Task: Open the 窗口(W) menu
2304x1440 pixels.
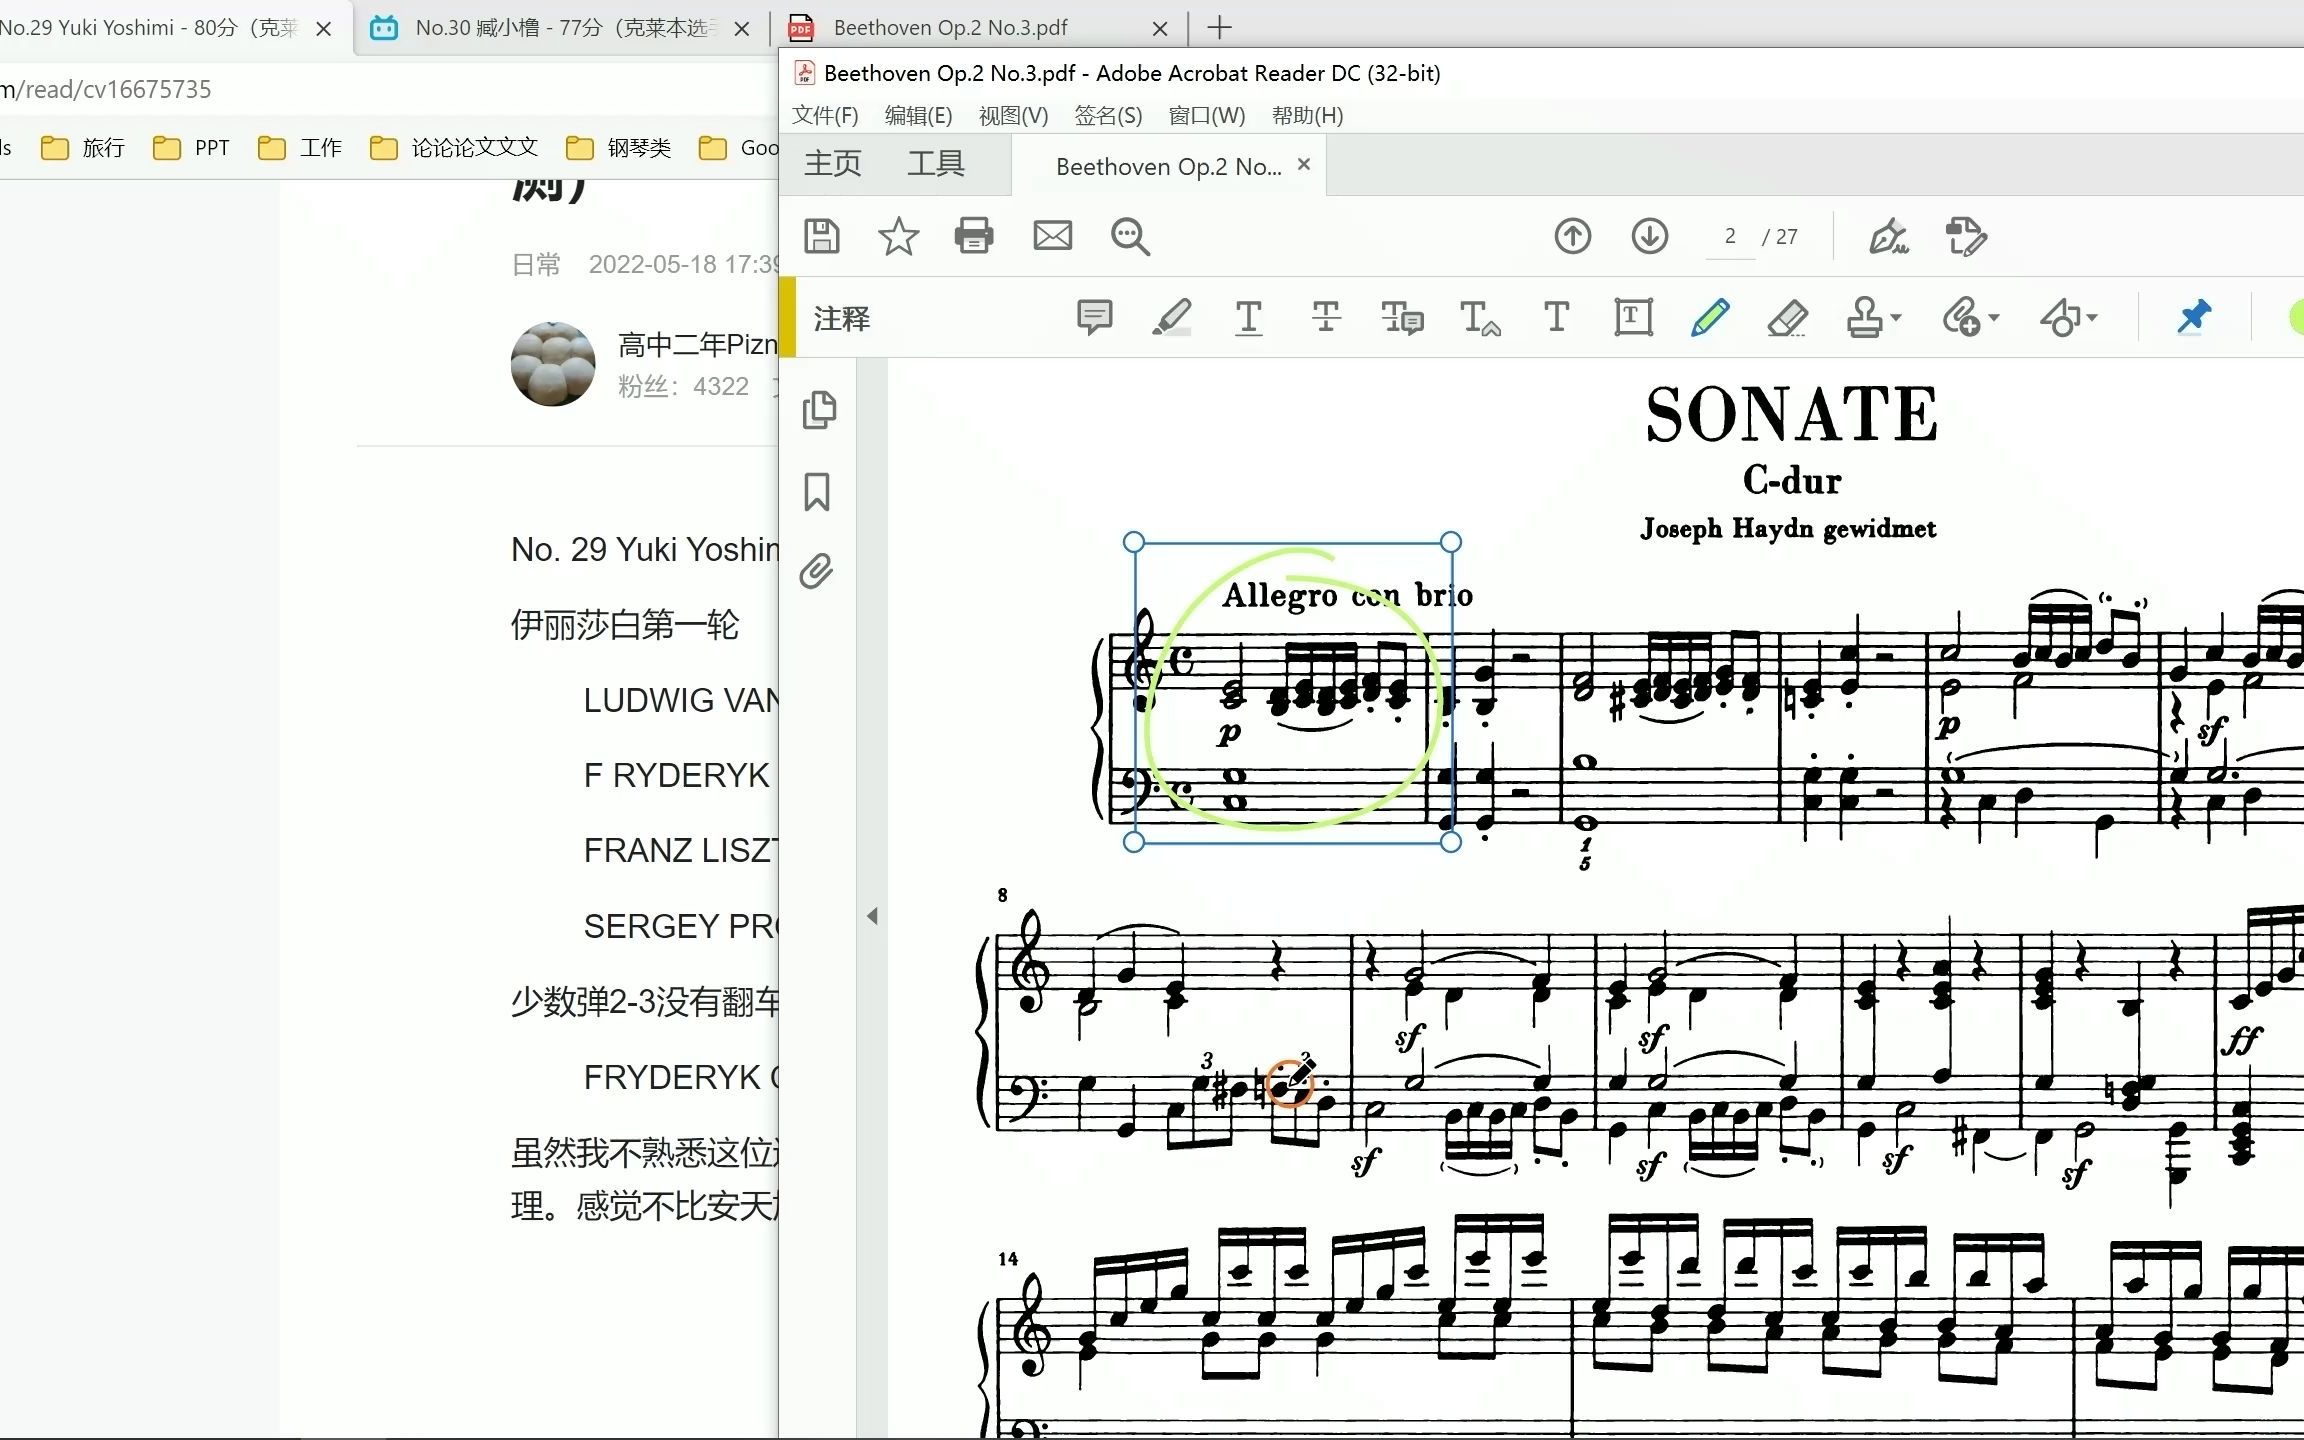Action: point(1206,115)
